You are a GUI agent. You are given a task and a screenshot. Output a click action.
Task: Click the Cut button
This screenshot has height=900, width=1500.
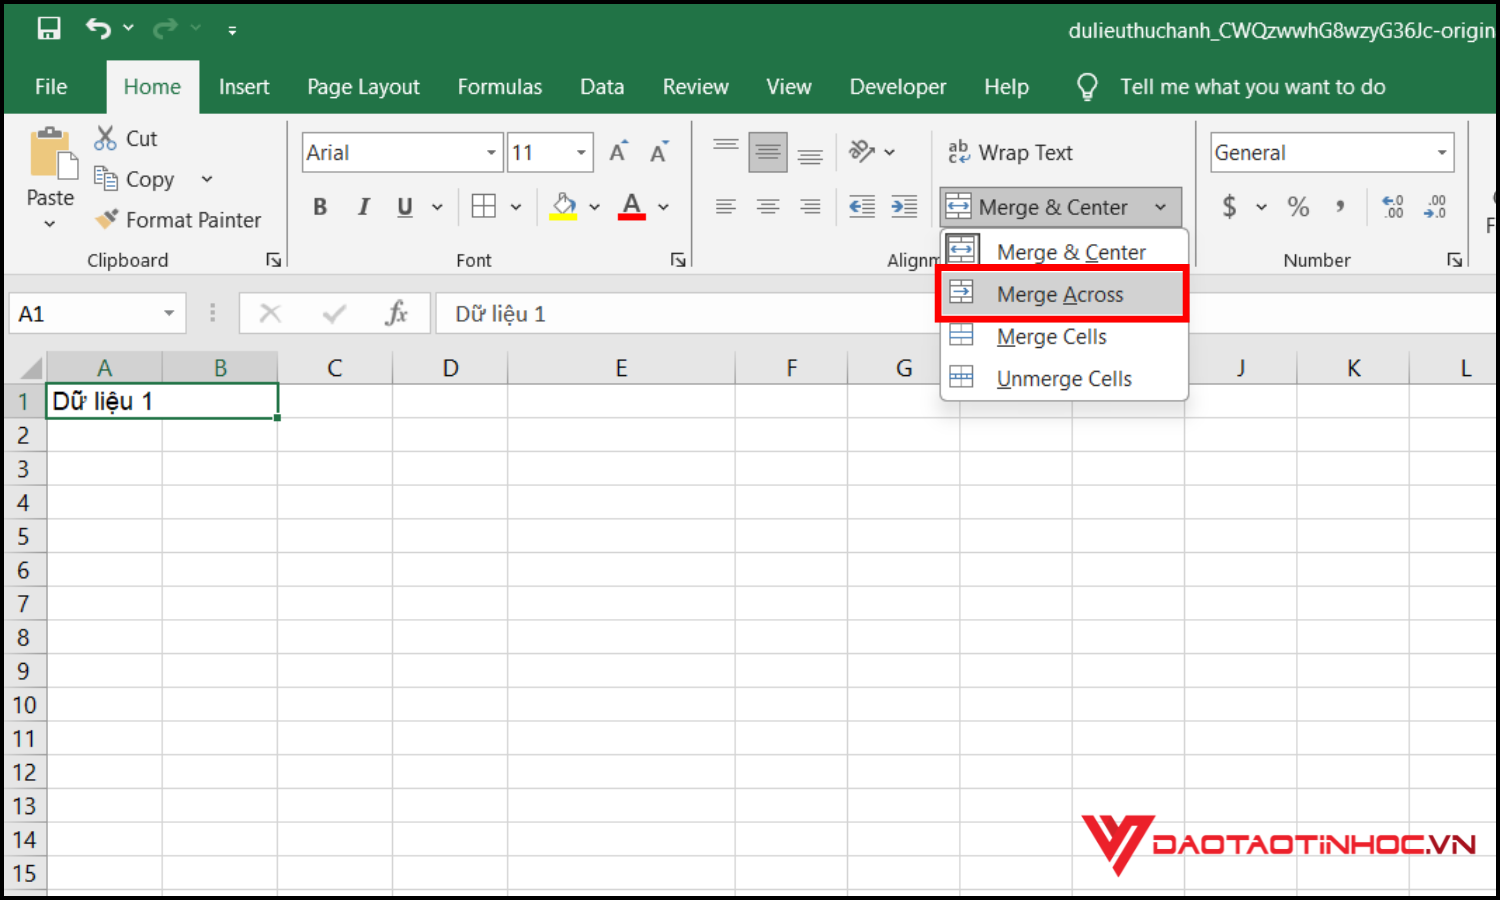click(x=126, y=139)
